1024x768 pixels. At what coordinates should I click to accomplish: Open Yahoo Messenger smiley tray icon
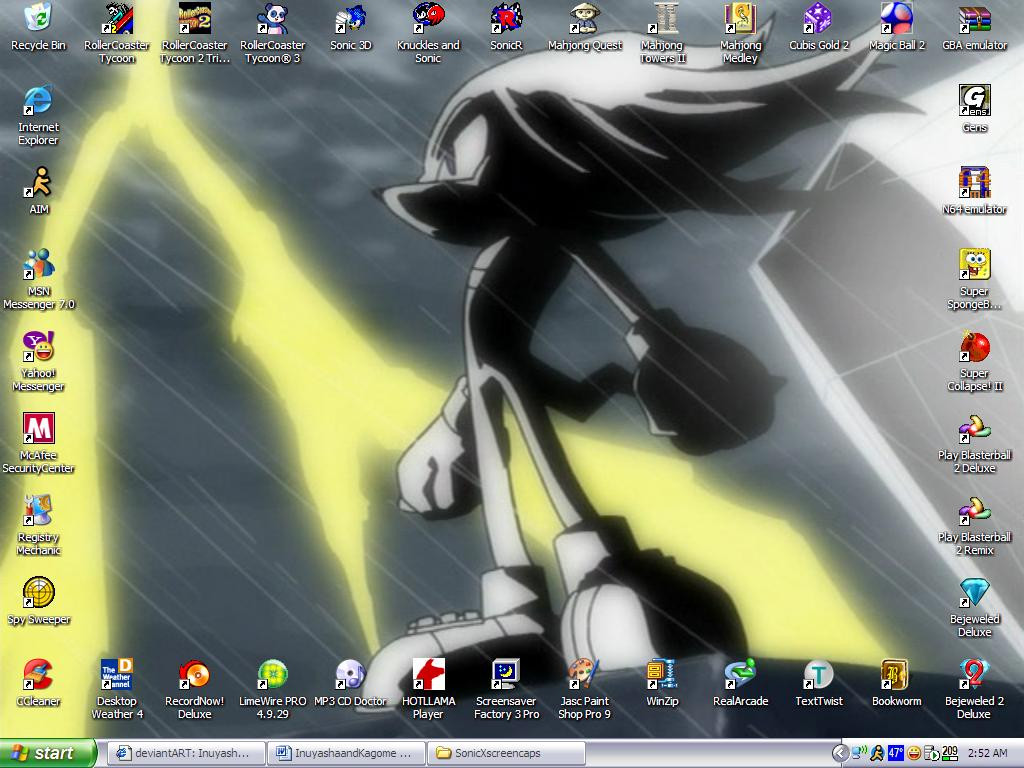[x=914, y=754]
